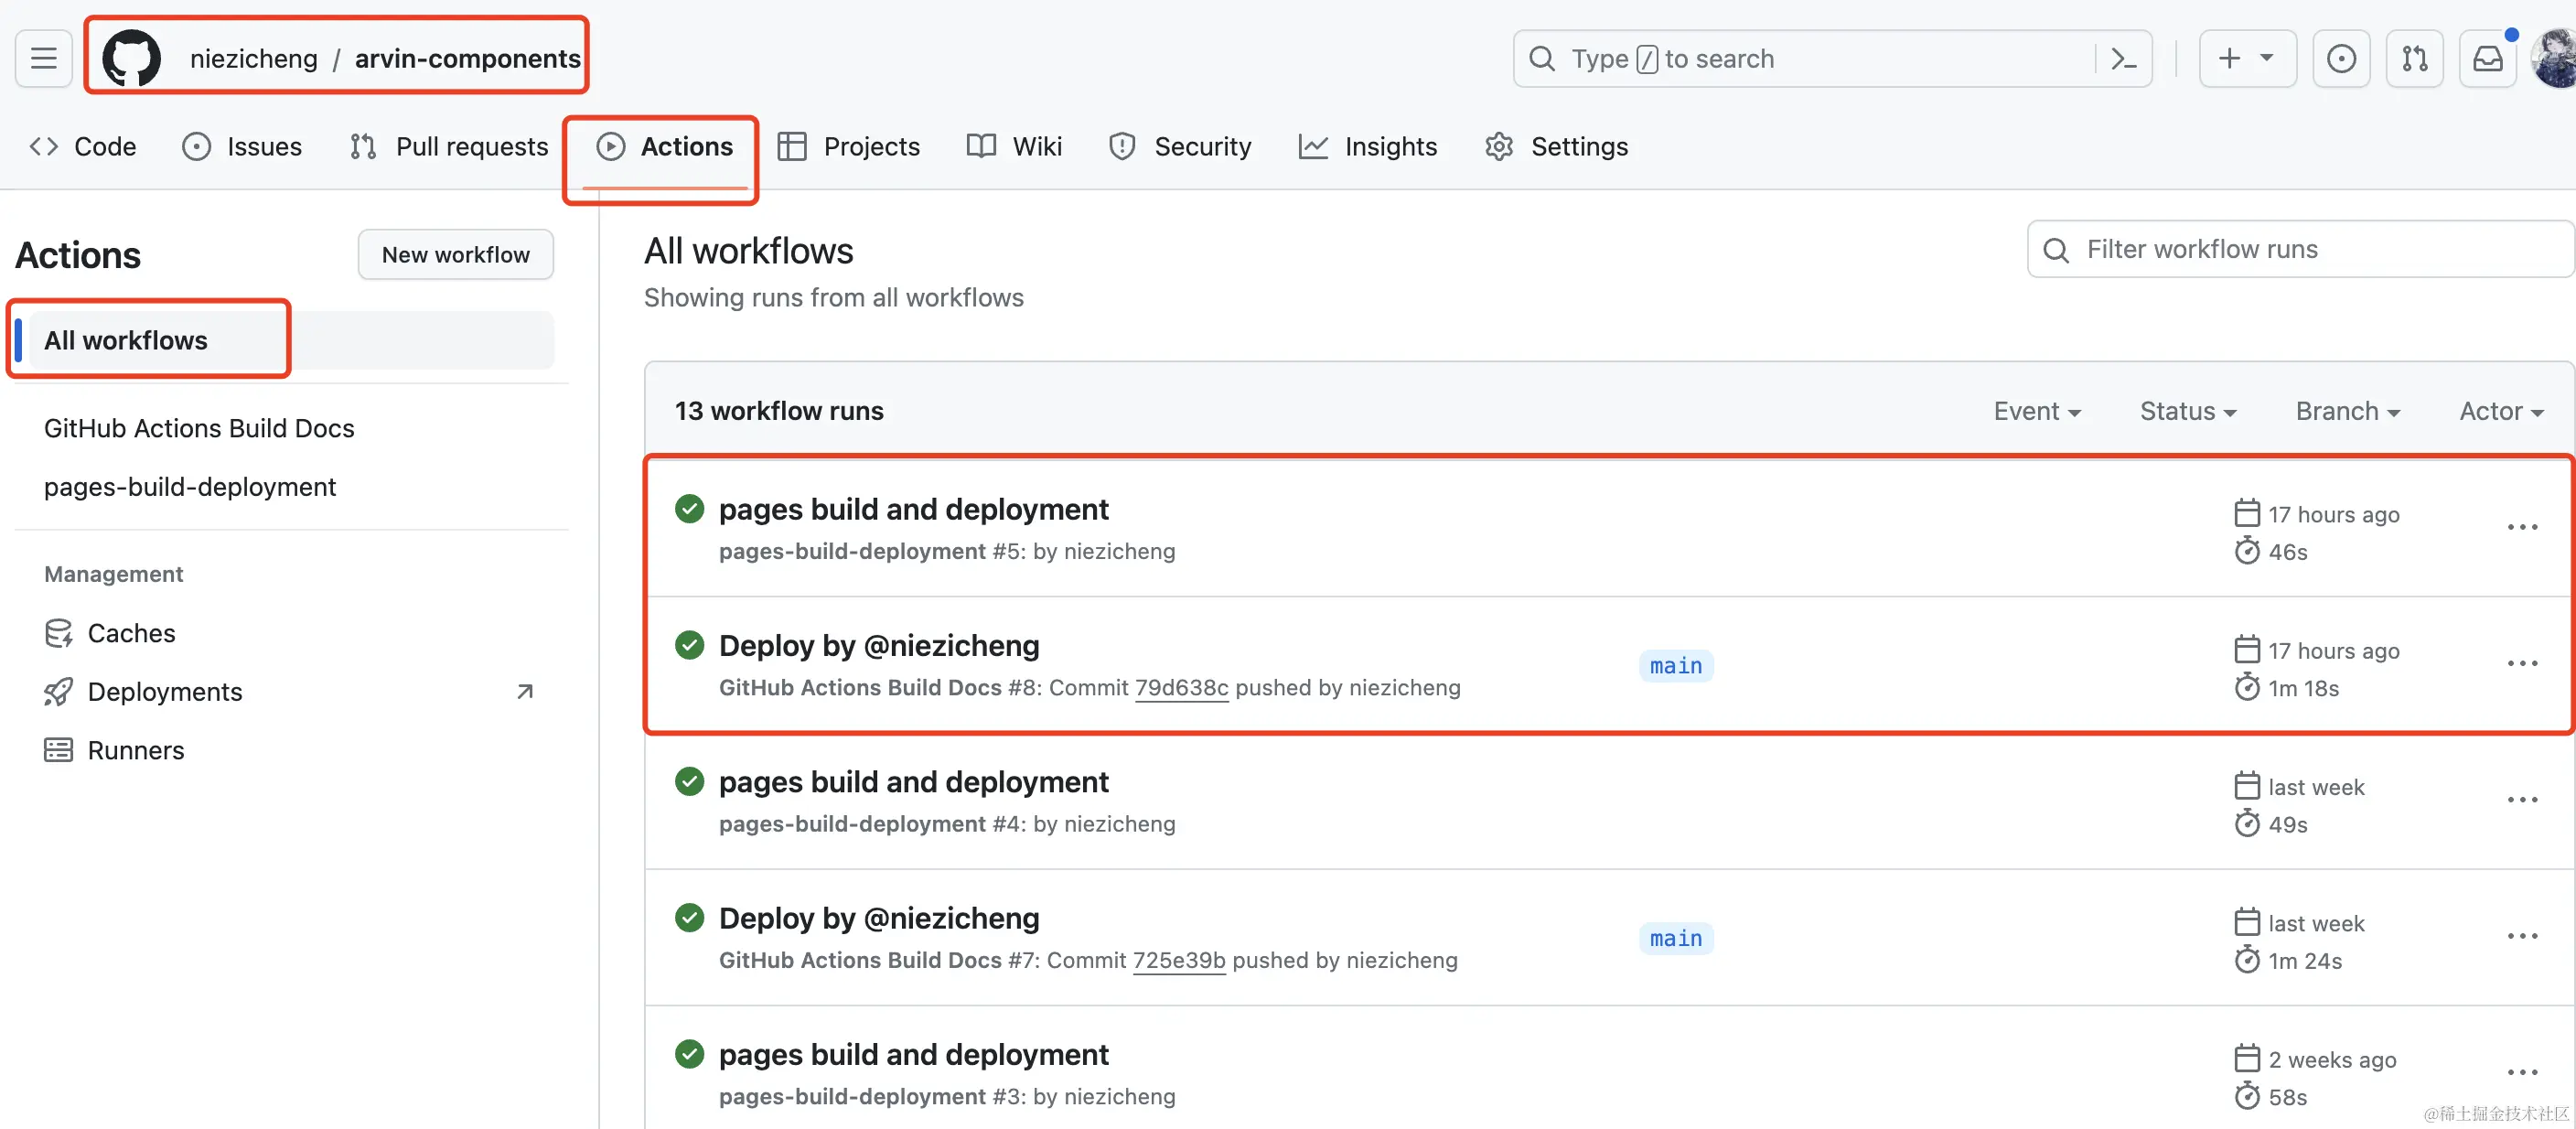The width and height of the screenshot is (2576, 1129).
Task: Switch to the Insights tab
Action: pyautogui.click(x=1368, y=147)
